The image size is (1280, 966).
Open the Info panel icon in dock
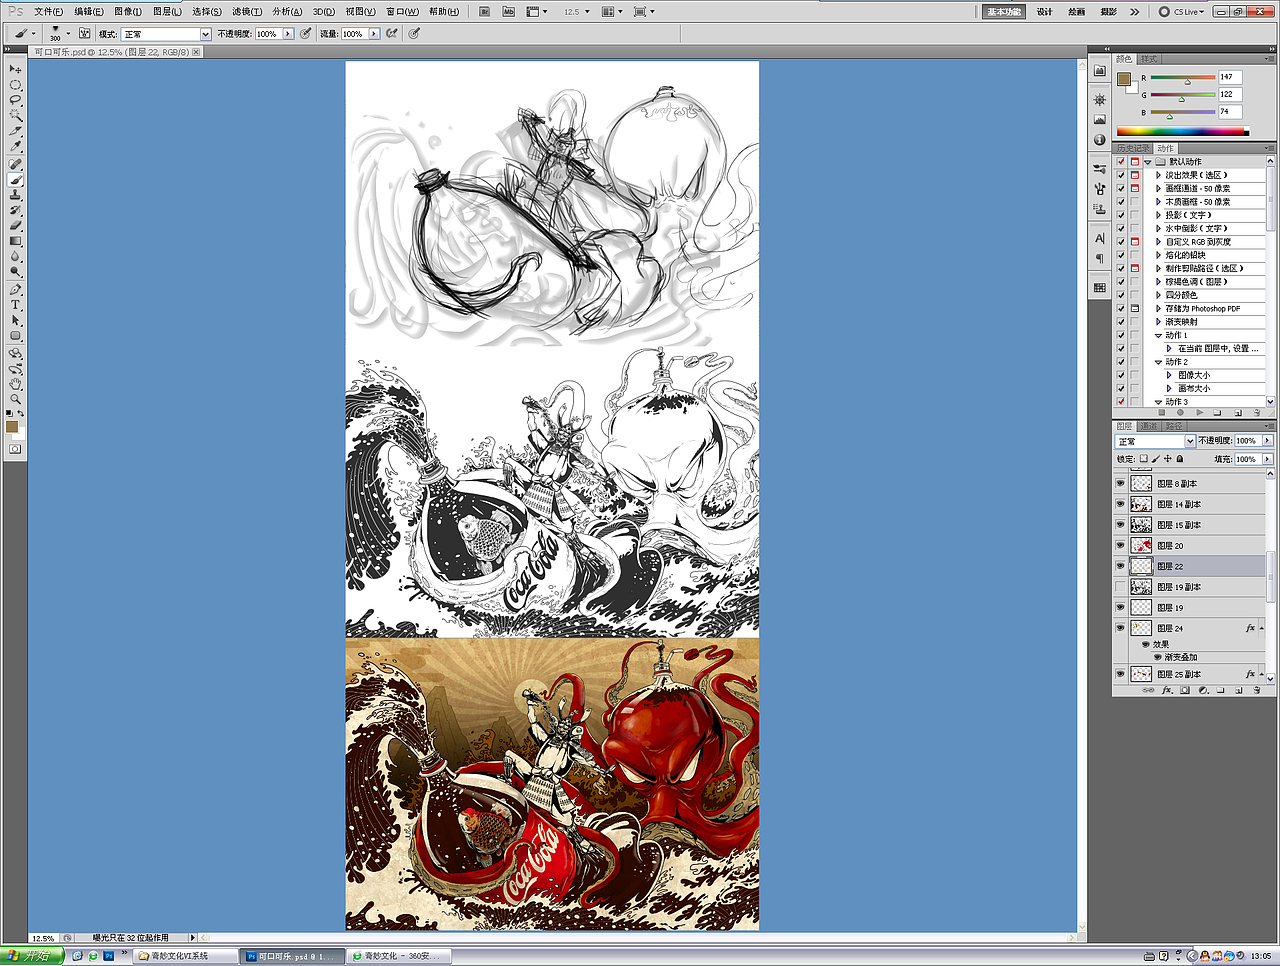pyautogui.click(x=1100, y=140)
